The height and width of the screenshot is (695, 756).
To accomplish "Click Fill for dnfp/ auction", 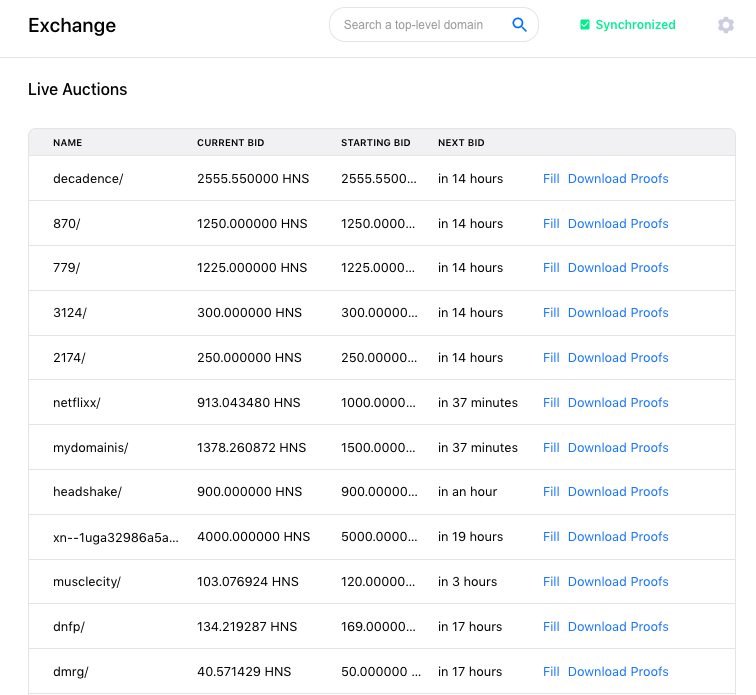I will [551, 626].
